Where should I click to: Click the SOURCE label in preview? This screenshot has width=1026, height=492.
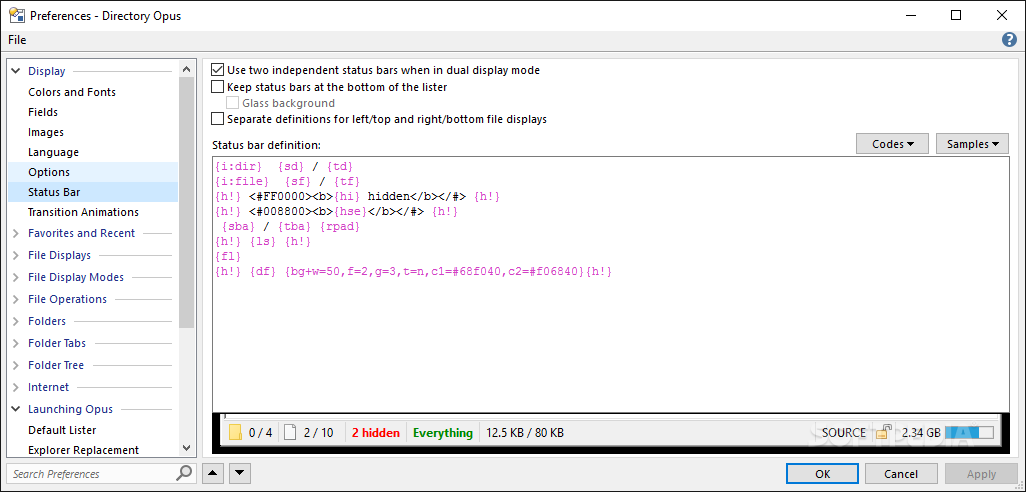tap(843, 432)
